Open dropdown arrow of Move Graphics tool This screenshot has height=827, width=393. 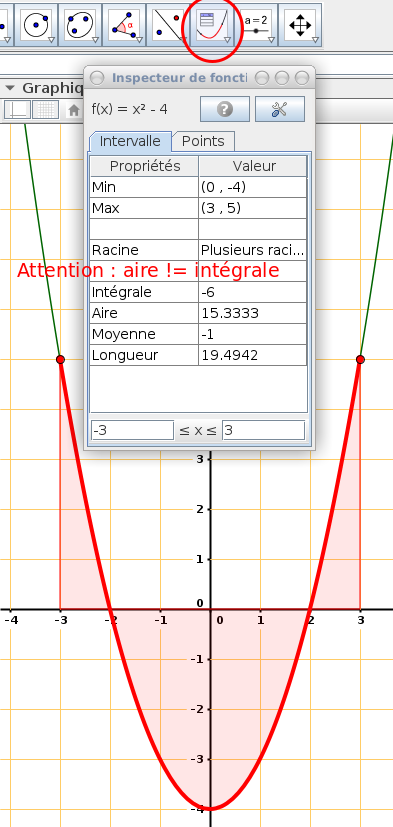click(x=315, y=40)
